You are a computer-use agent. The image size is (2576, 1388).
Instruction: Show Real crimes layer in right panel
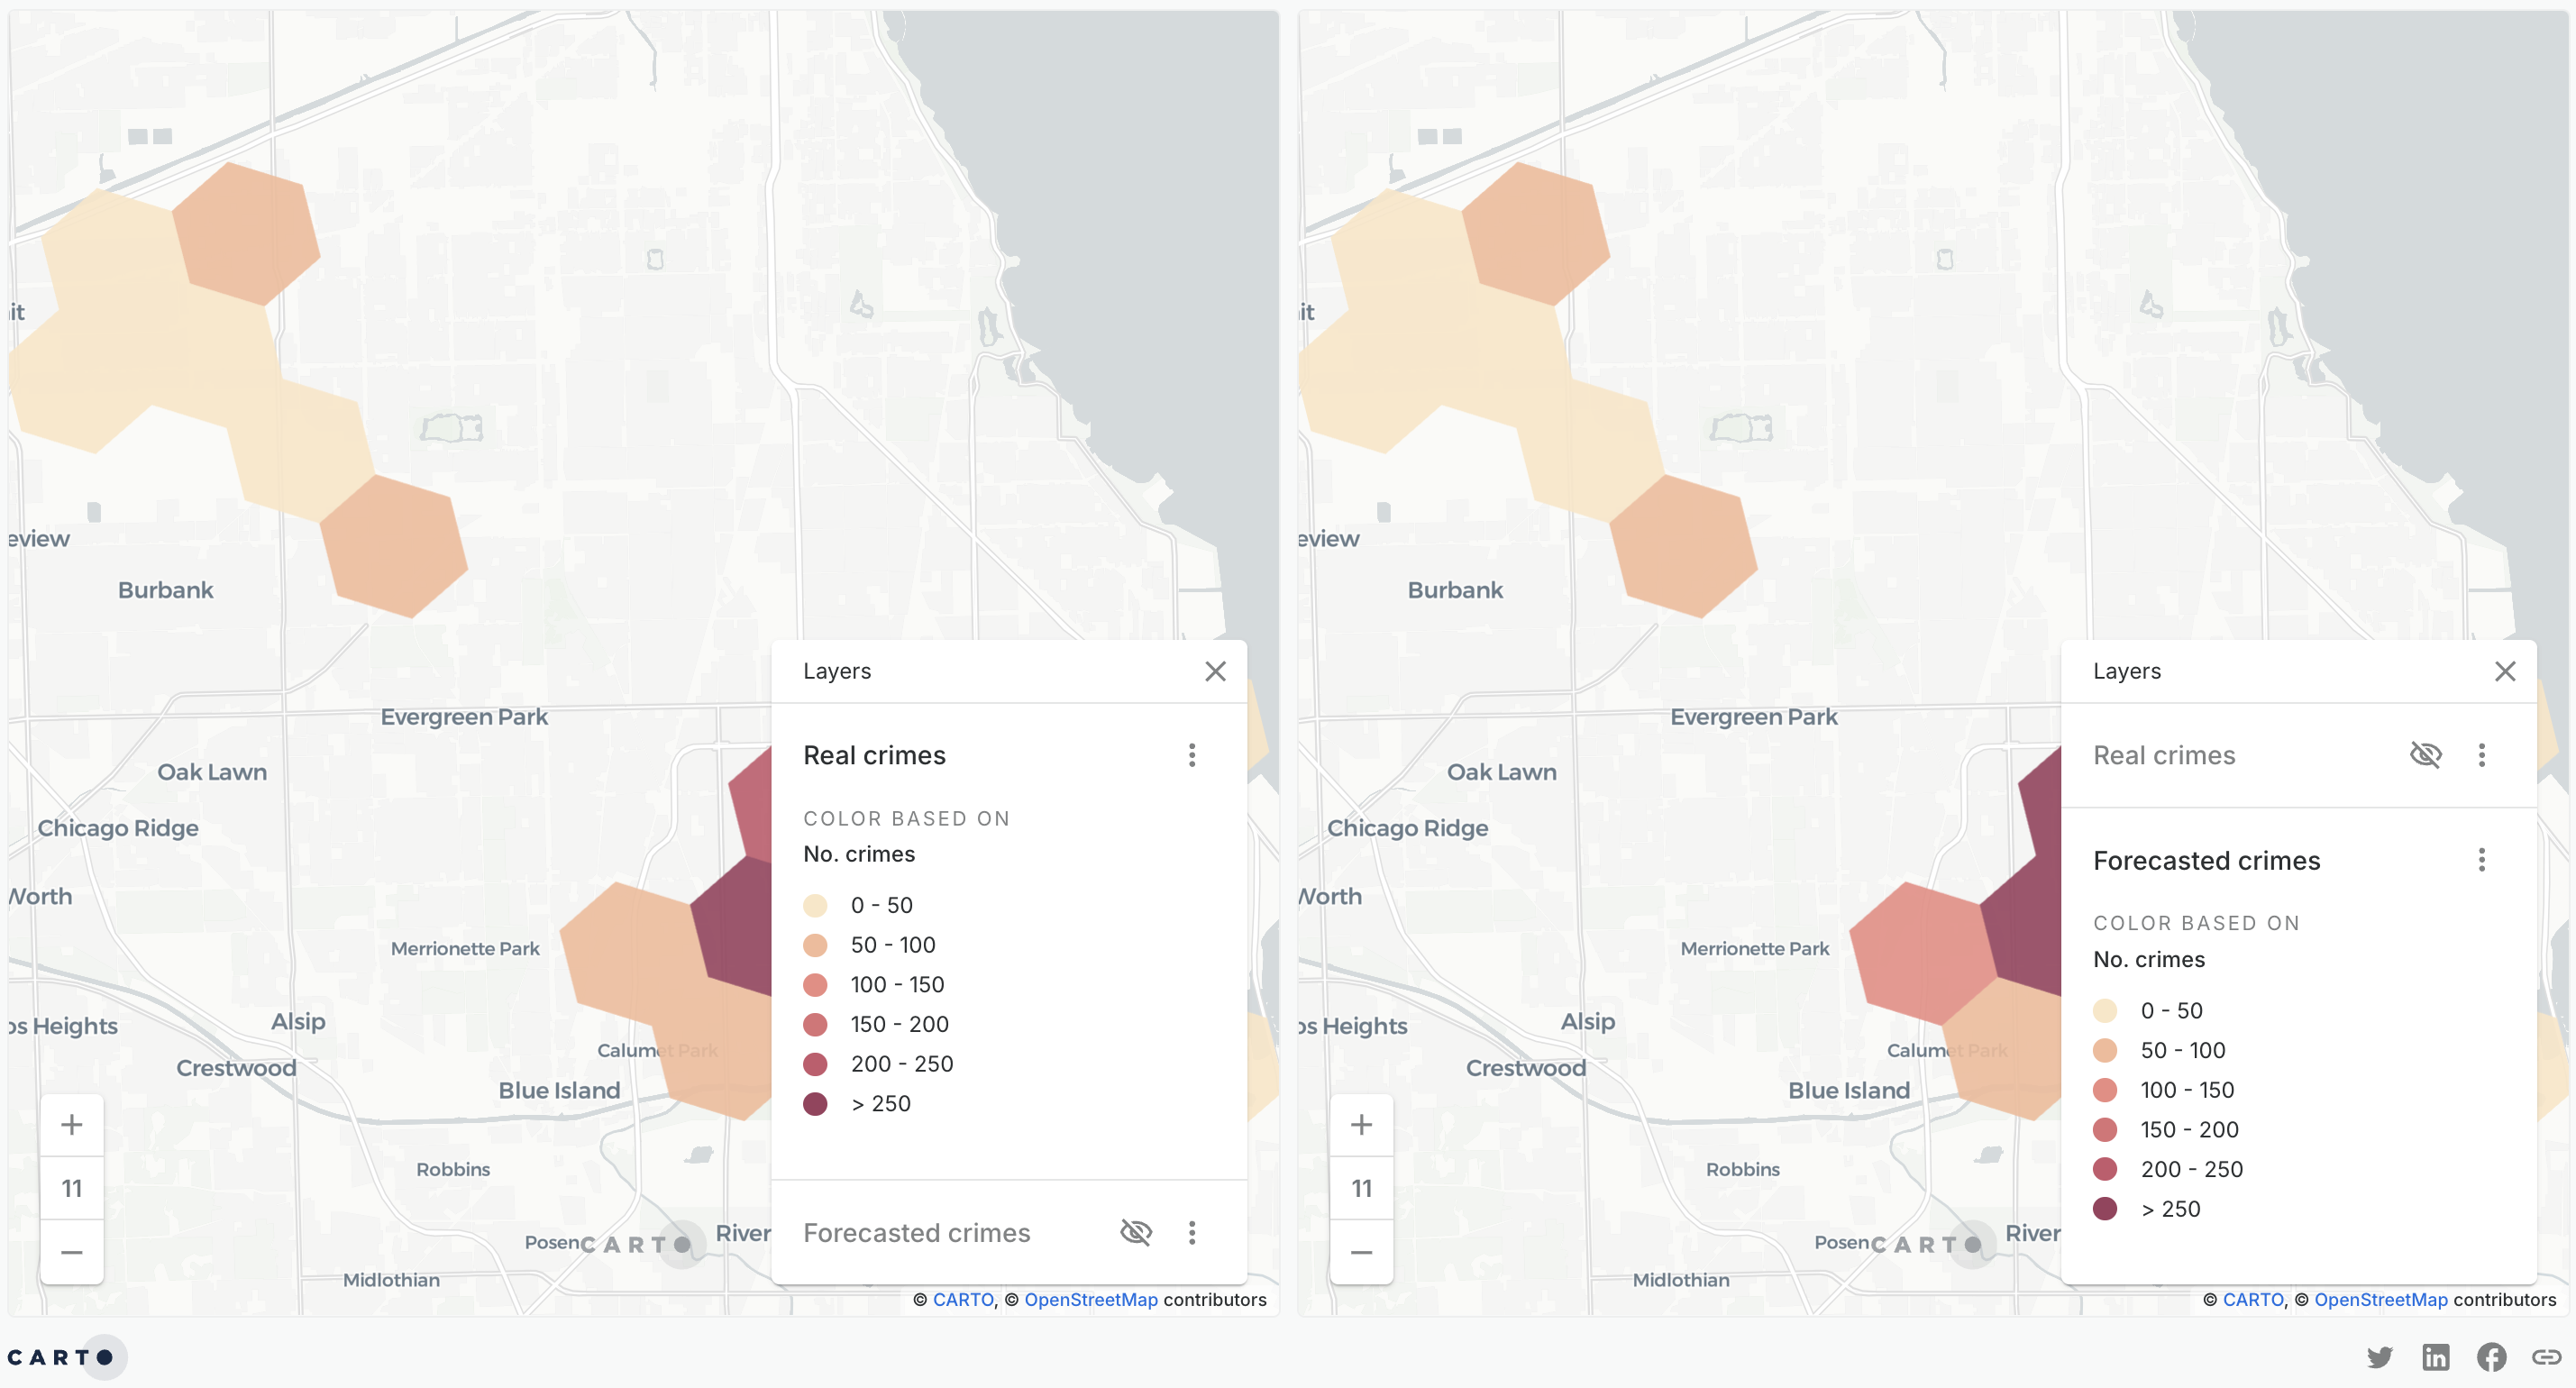(2425, 754)
